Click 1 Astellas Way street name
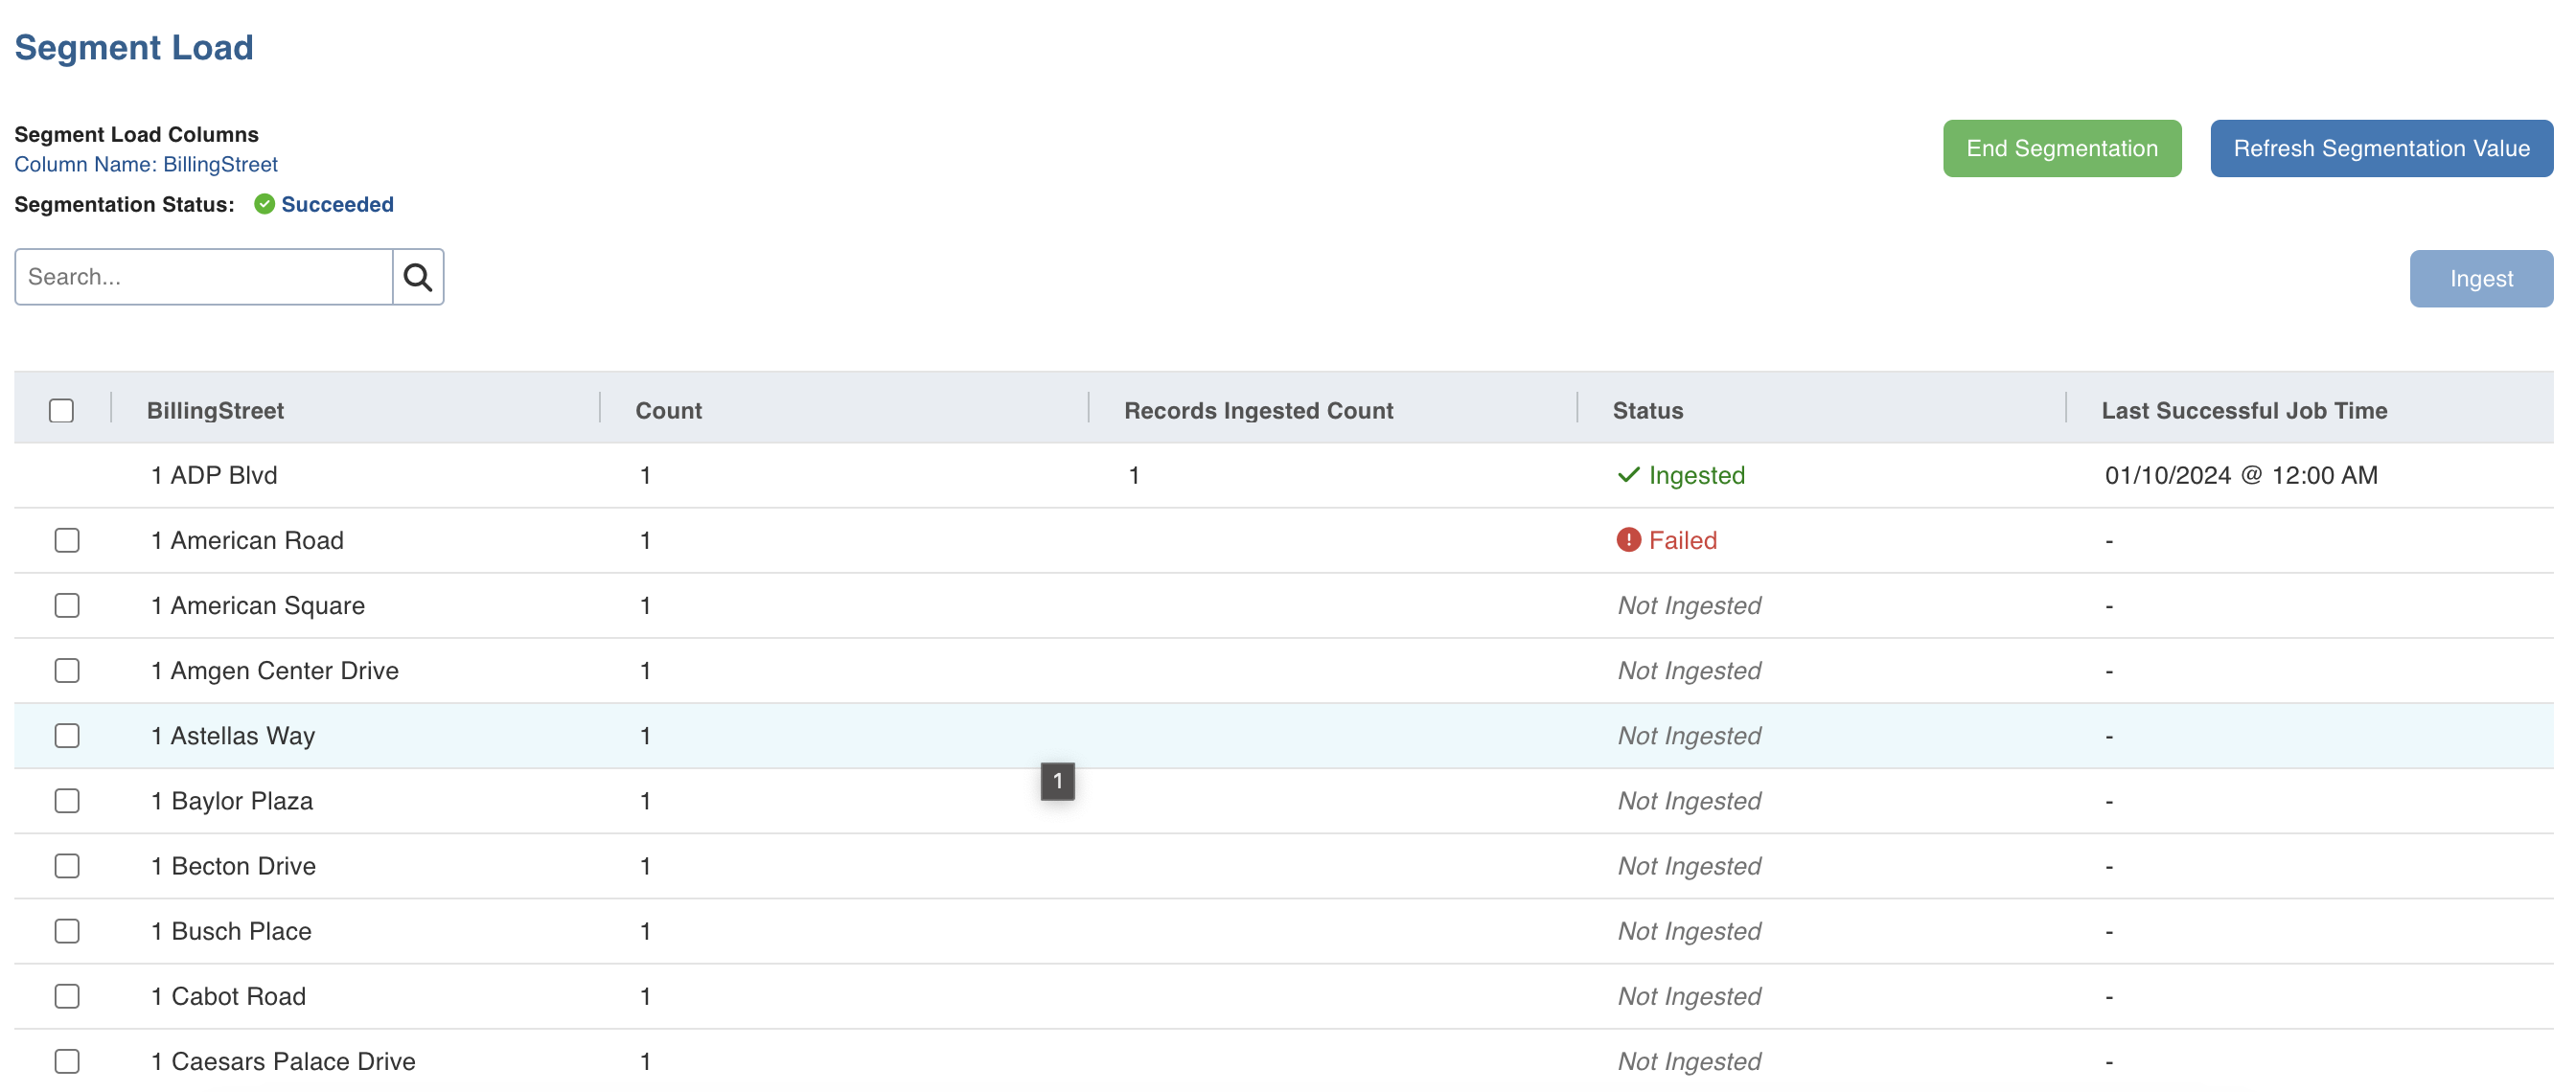This screenshot has height=1092, width=2576. (233, 735)
